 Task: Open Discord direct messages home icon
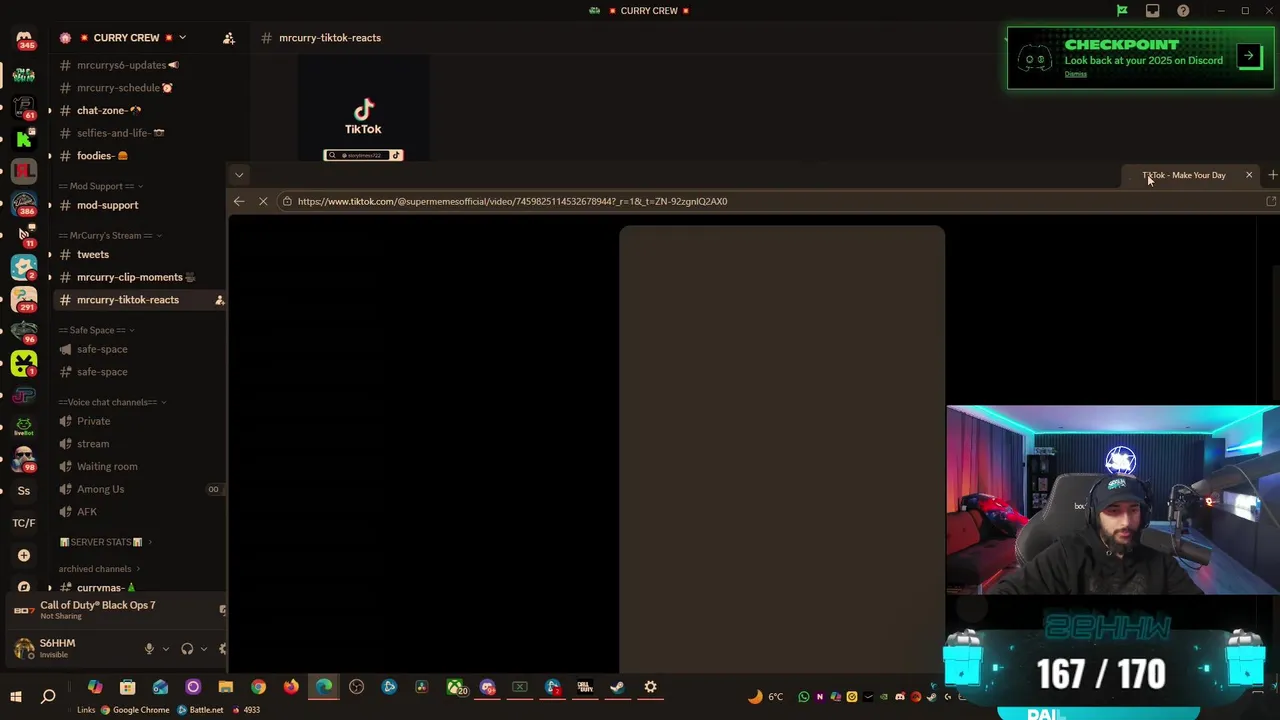24,40
